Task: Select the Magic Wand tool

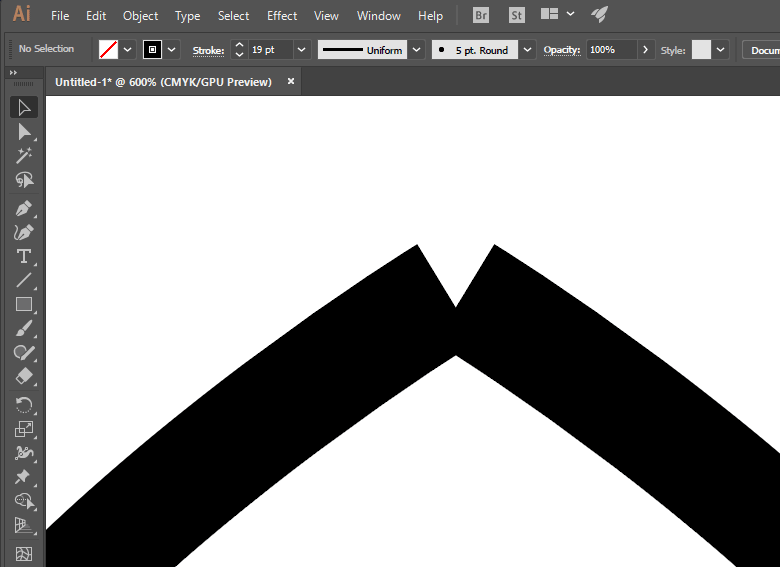Action: coord(24,156)
